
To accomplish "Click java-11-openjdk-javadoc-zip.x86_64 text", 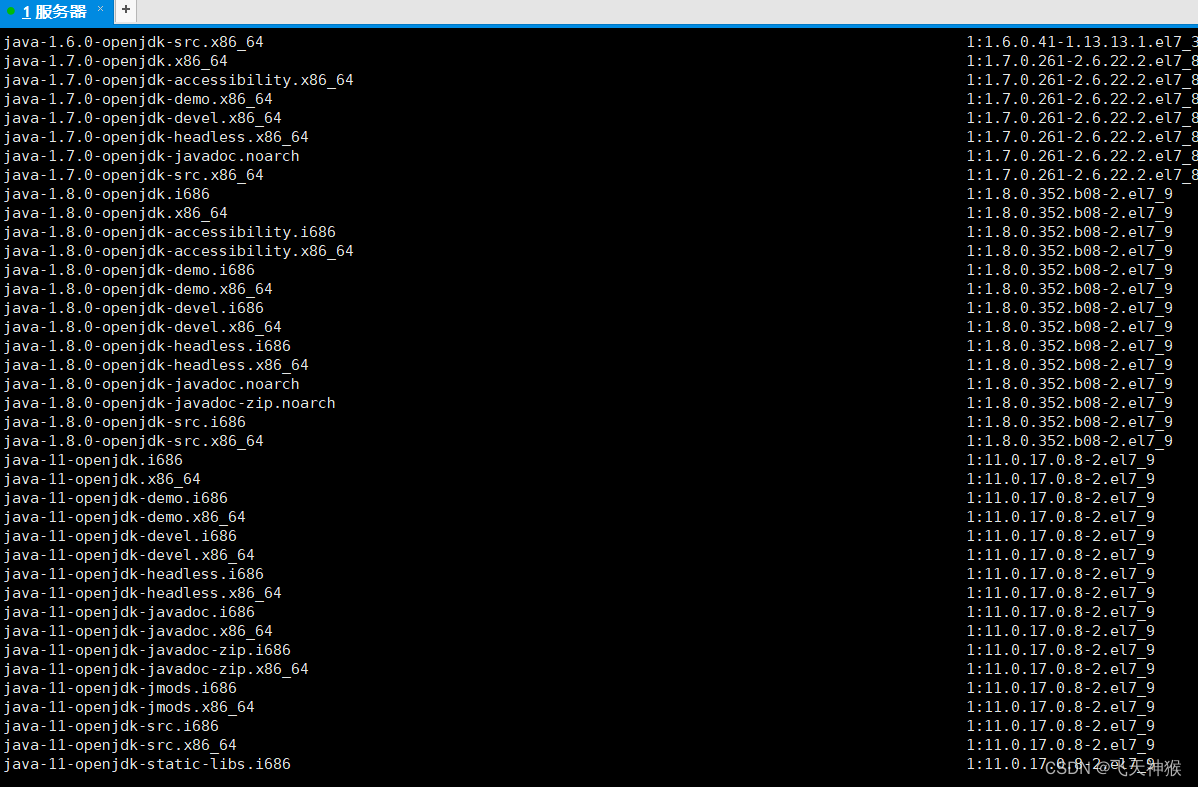I will [x=156, y=669].
